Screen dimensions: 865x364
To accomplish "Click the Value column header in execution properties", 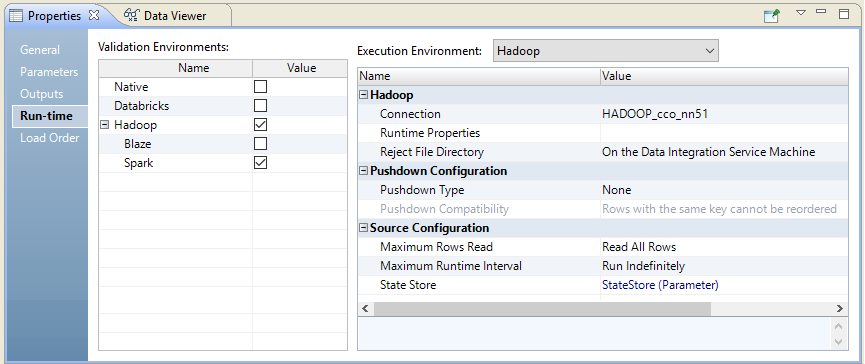I will pos(724,76).
